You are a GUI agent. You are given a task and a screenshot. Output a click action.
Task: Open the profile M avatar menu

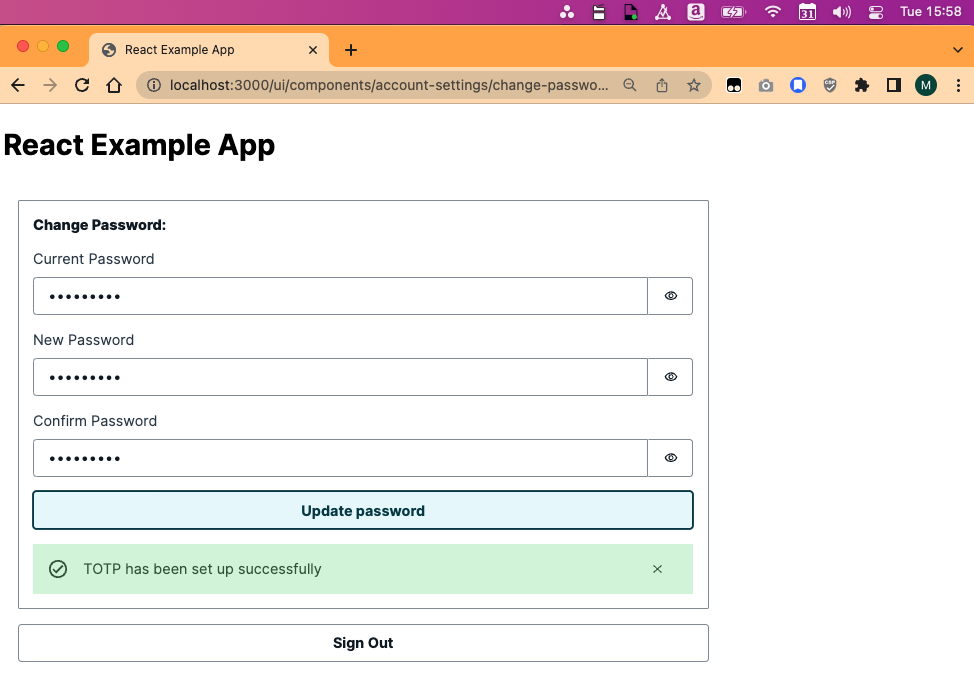[x=926, y=85]
